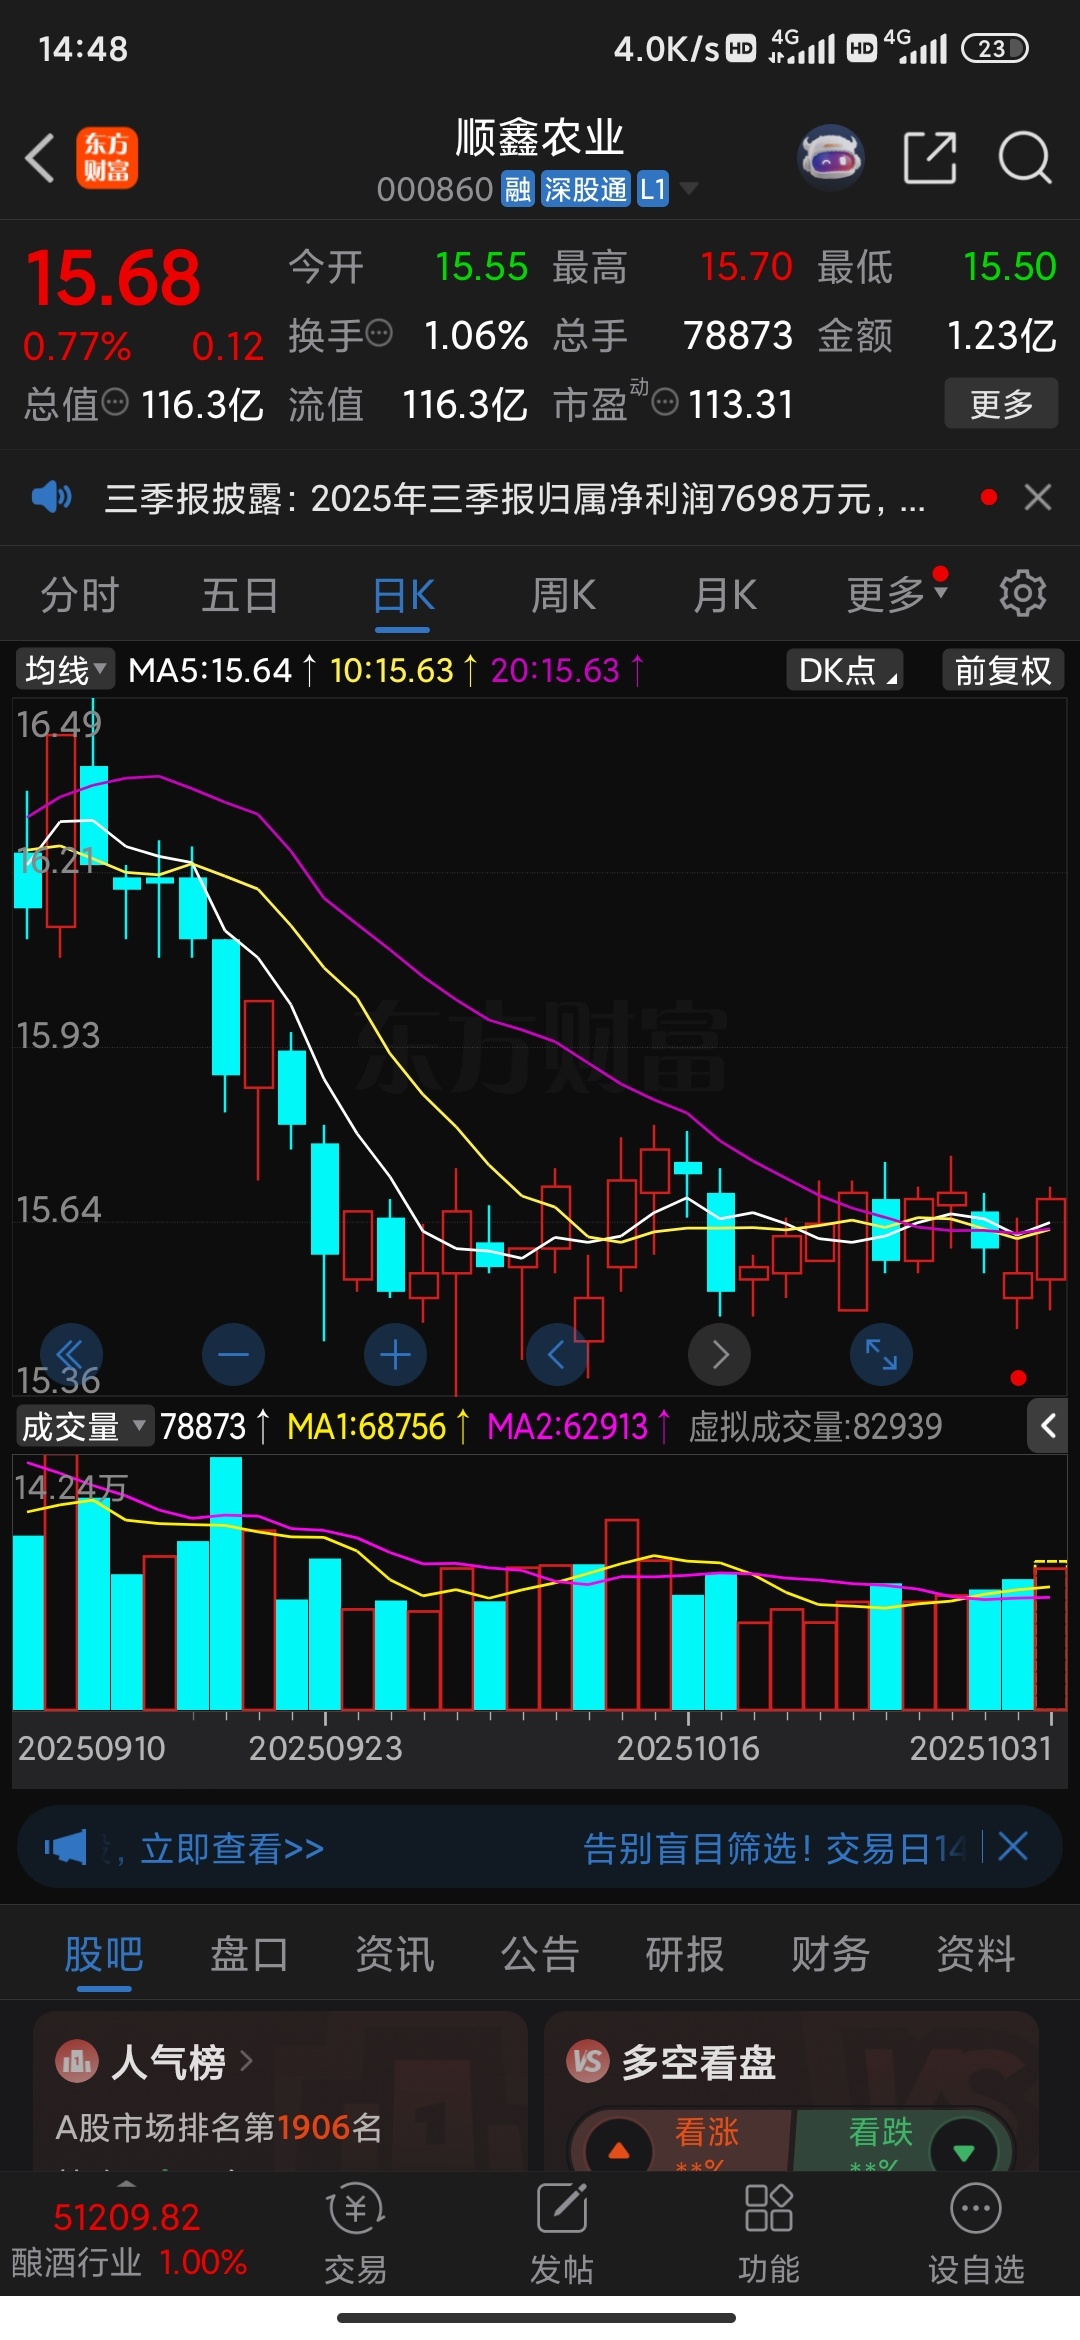Tap the speaker announcement icon
The width and height of the screenshot is (1080, 2340).
pyautogui.click(x=52, y=497)
